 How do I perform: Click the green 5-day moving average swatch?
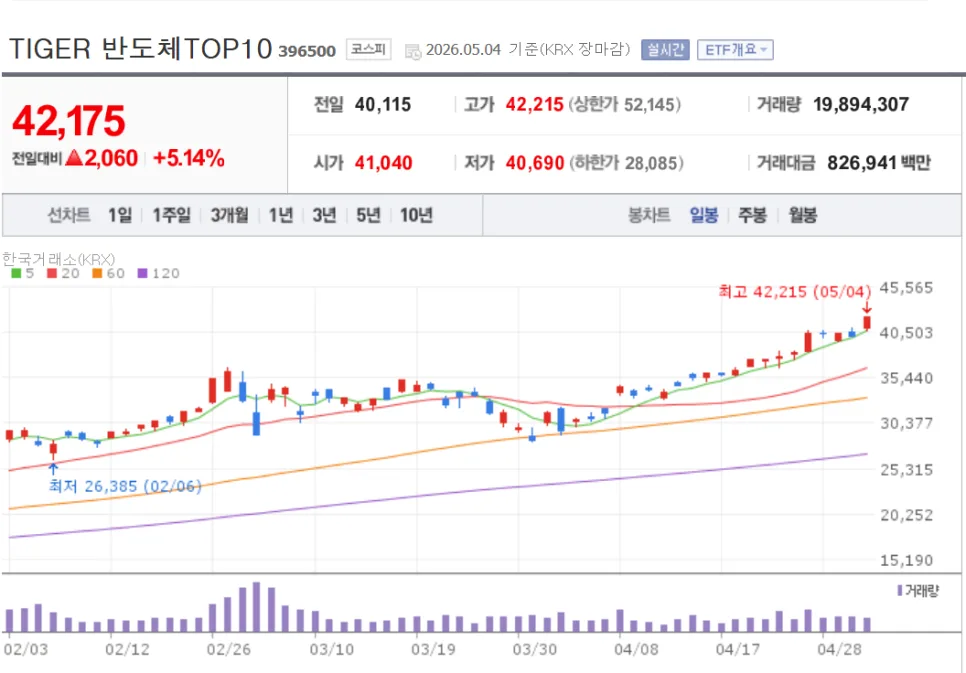click(x=16, y=273)
